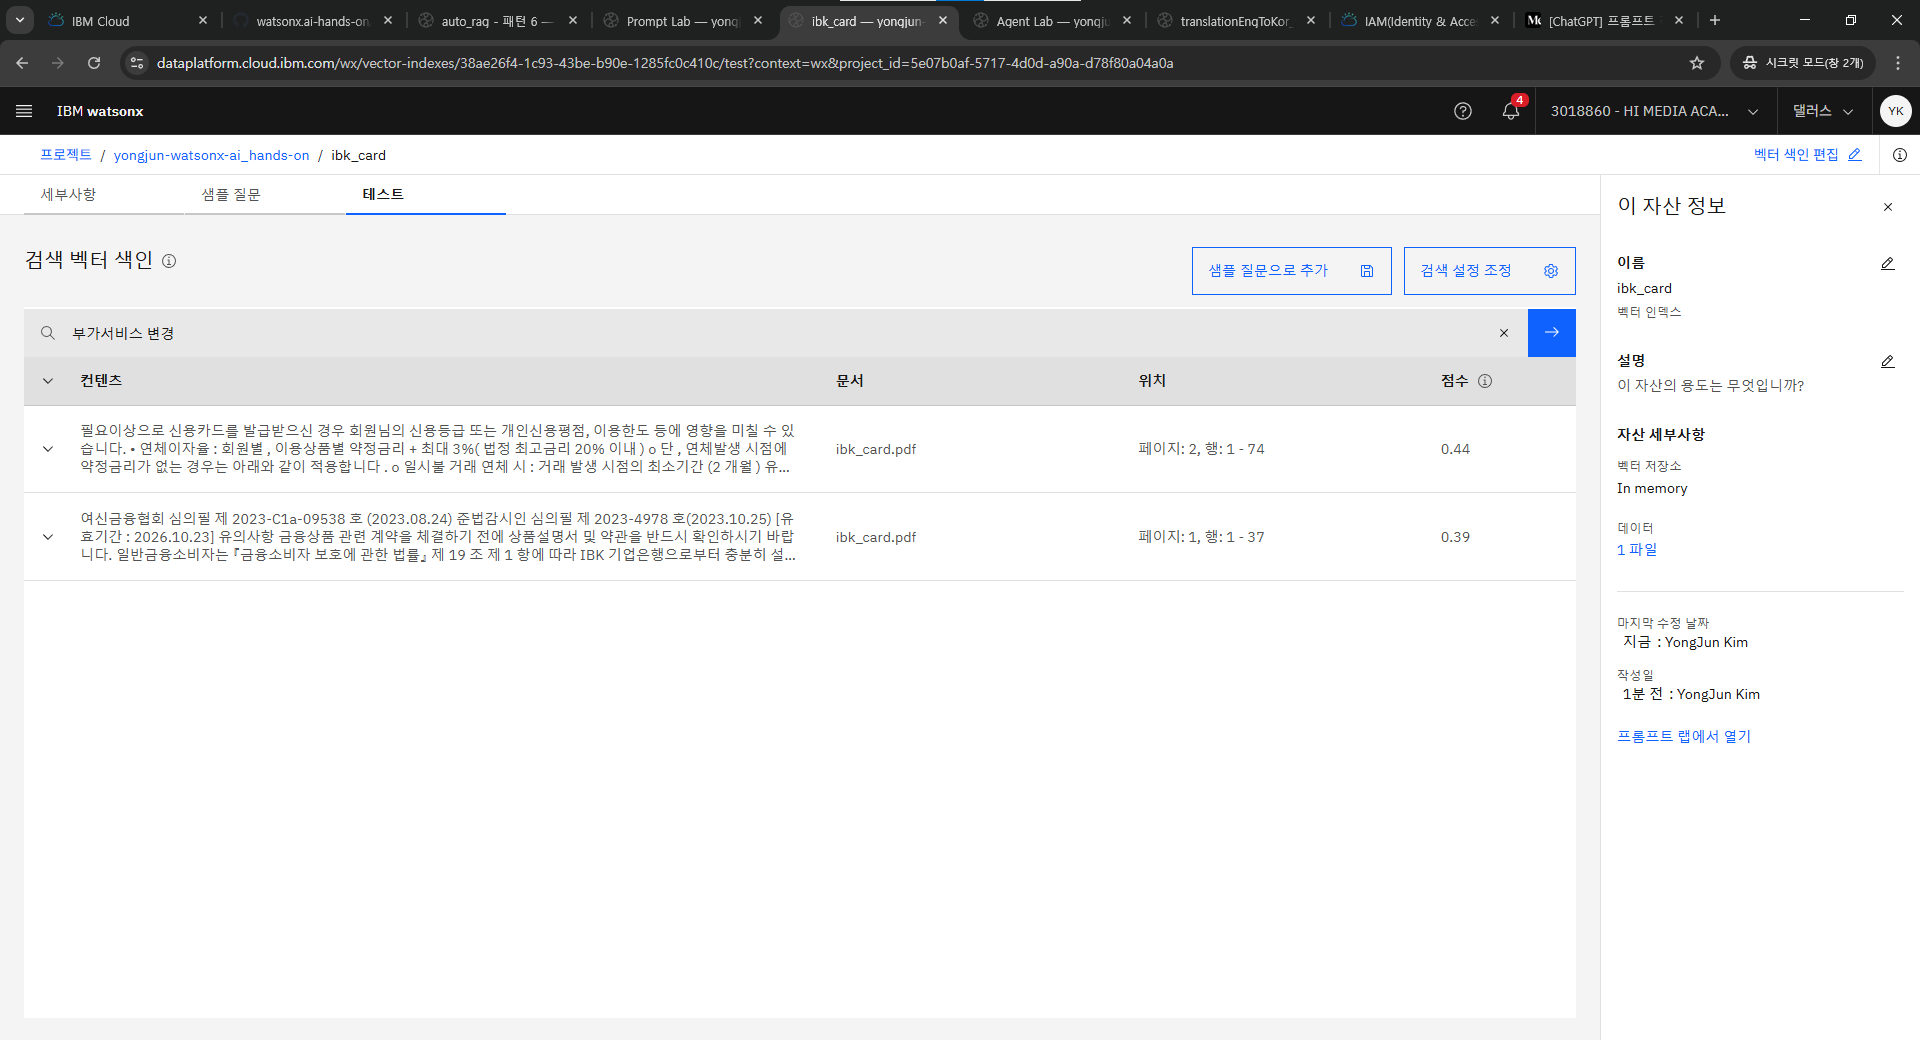Open the Chrome three-dot menu

1898,63
